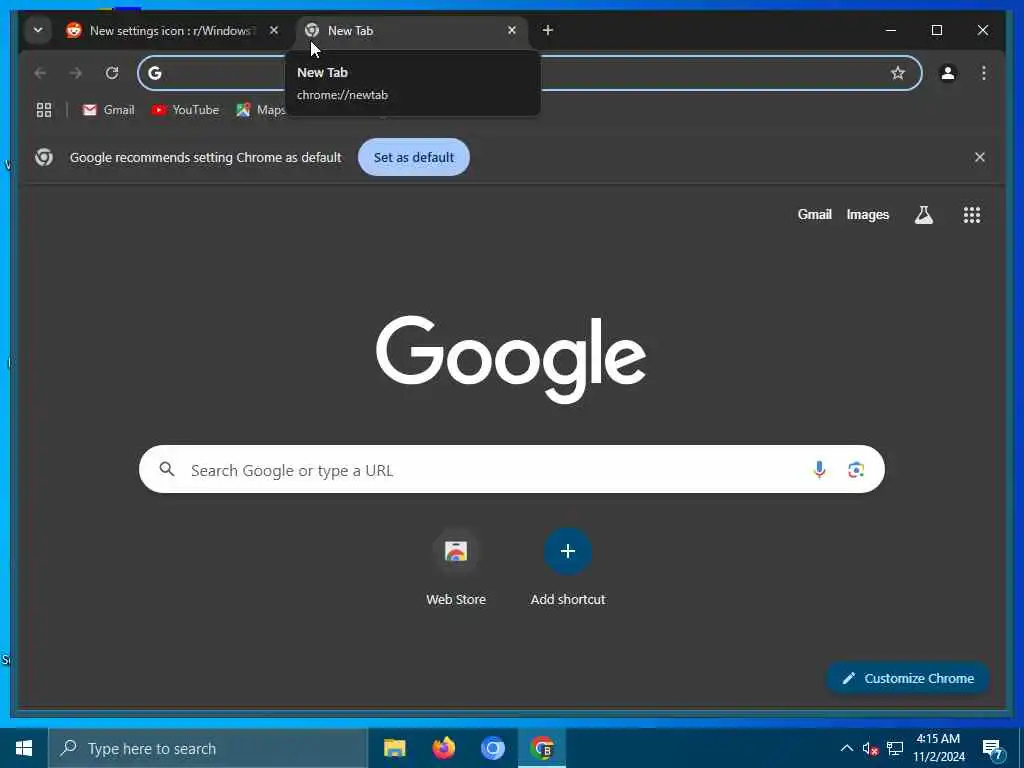This screenshot has width=1024, height=768.
Task: Open File Explorer from taskbar
Action: click(394, 748)
